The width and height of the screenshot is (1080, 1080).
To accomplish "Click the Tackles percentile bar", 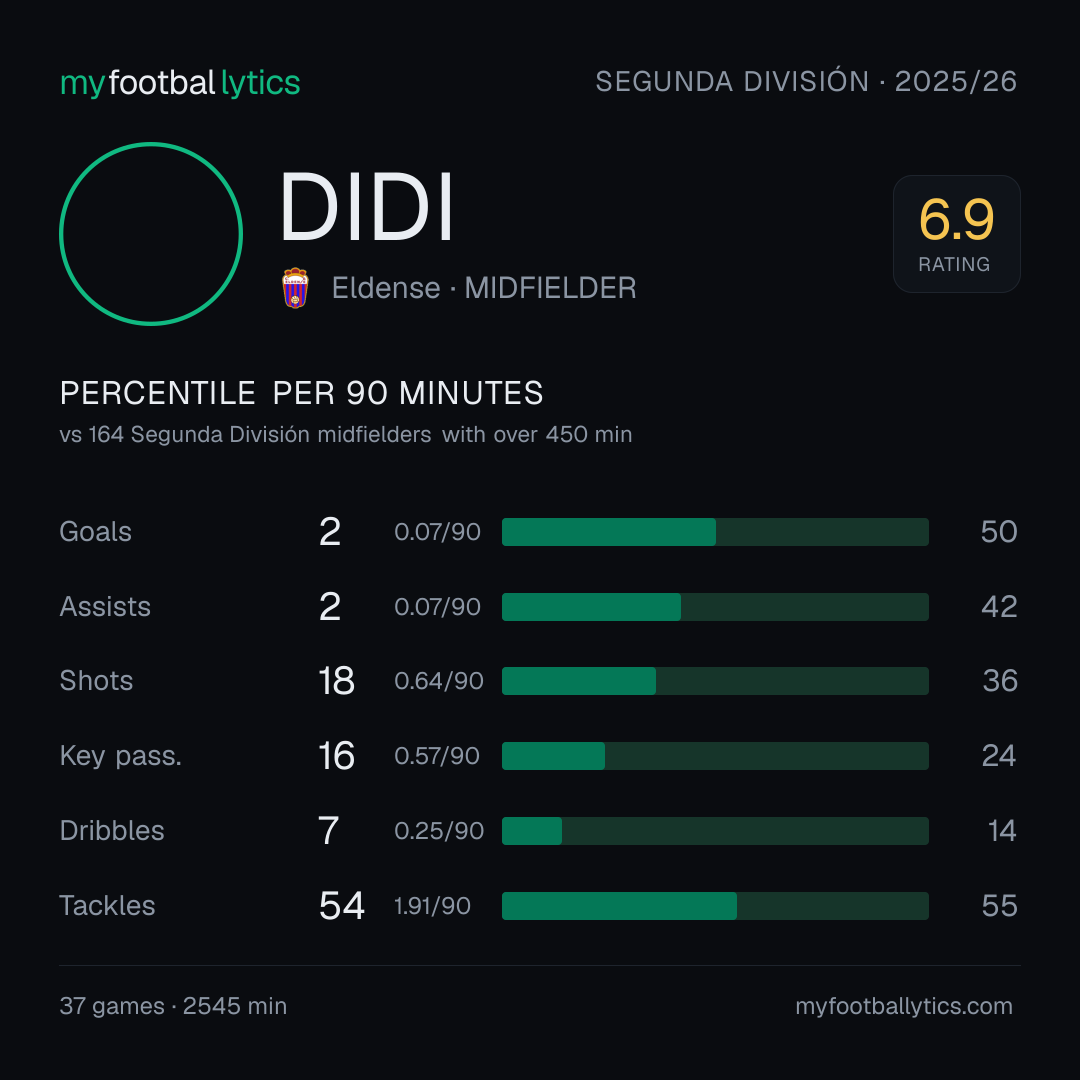I will (x=715, y=906).
